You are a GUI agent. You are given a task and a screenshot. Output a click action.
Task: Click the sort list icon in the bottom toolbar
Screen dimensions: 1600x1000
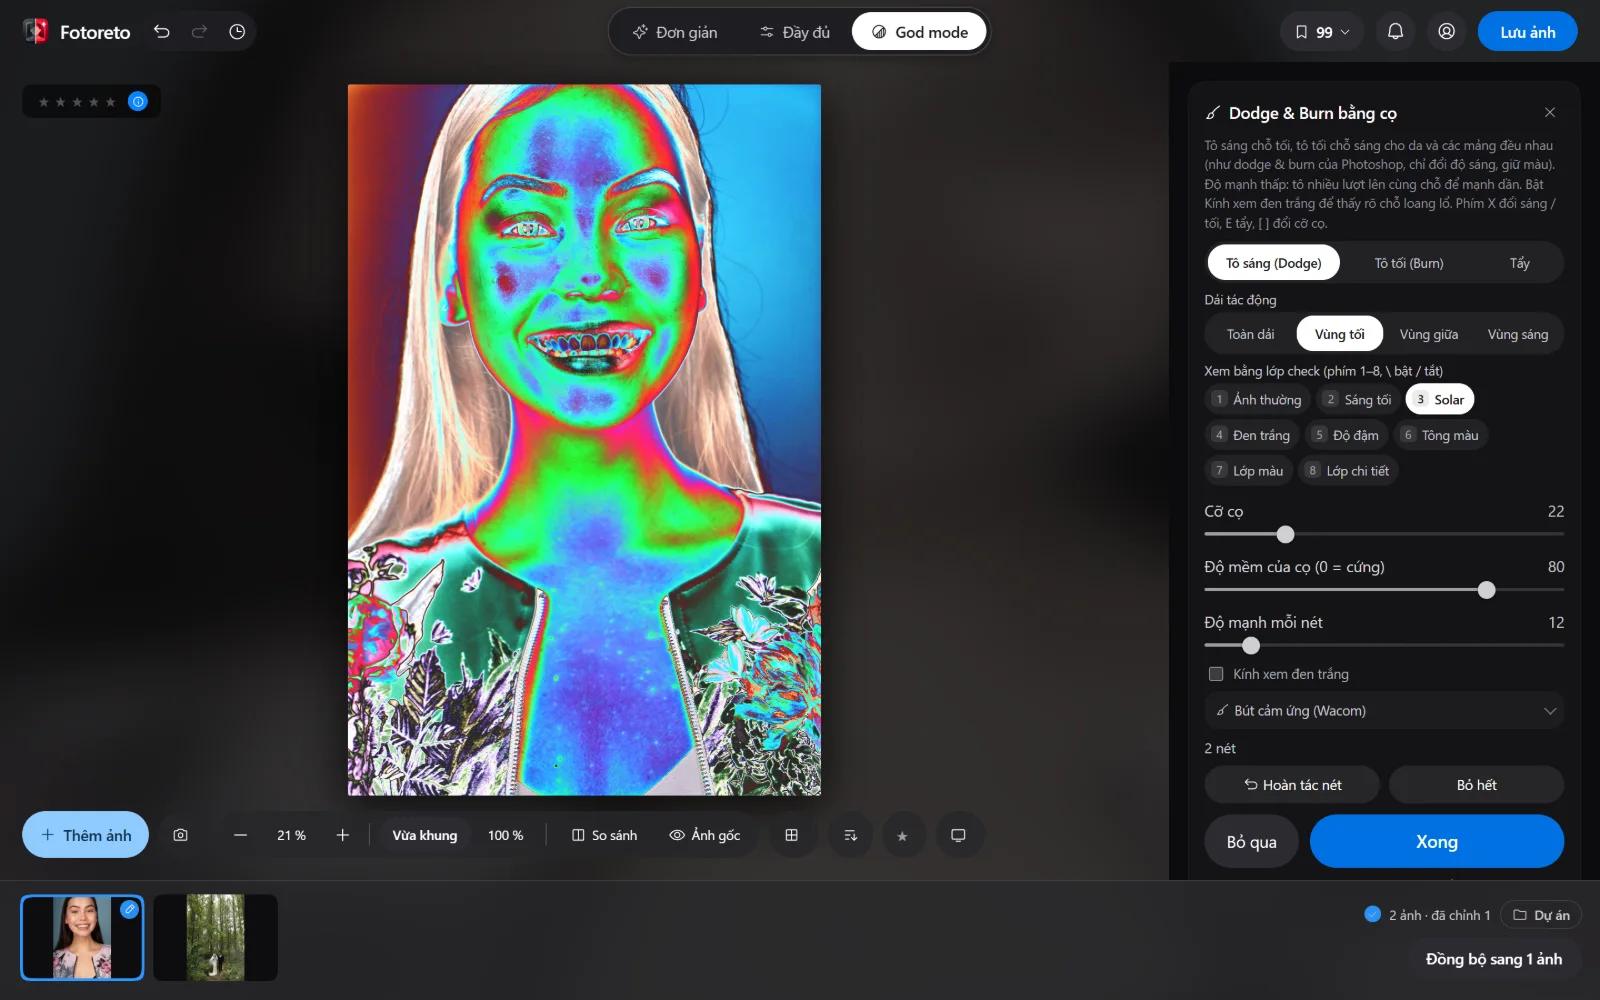(x=851, y=835)
